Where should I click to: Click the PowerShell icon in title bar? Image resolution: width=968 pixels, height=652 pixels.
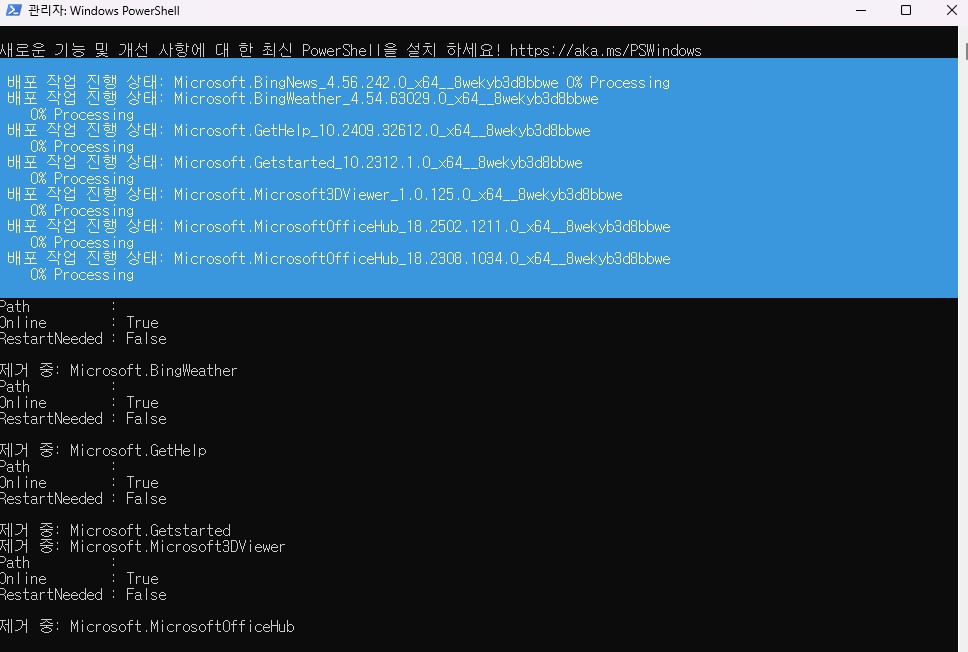pos(14,11)
